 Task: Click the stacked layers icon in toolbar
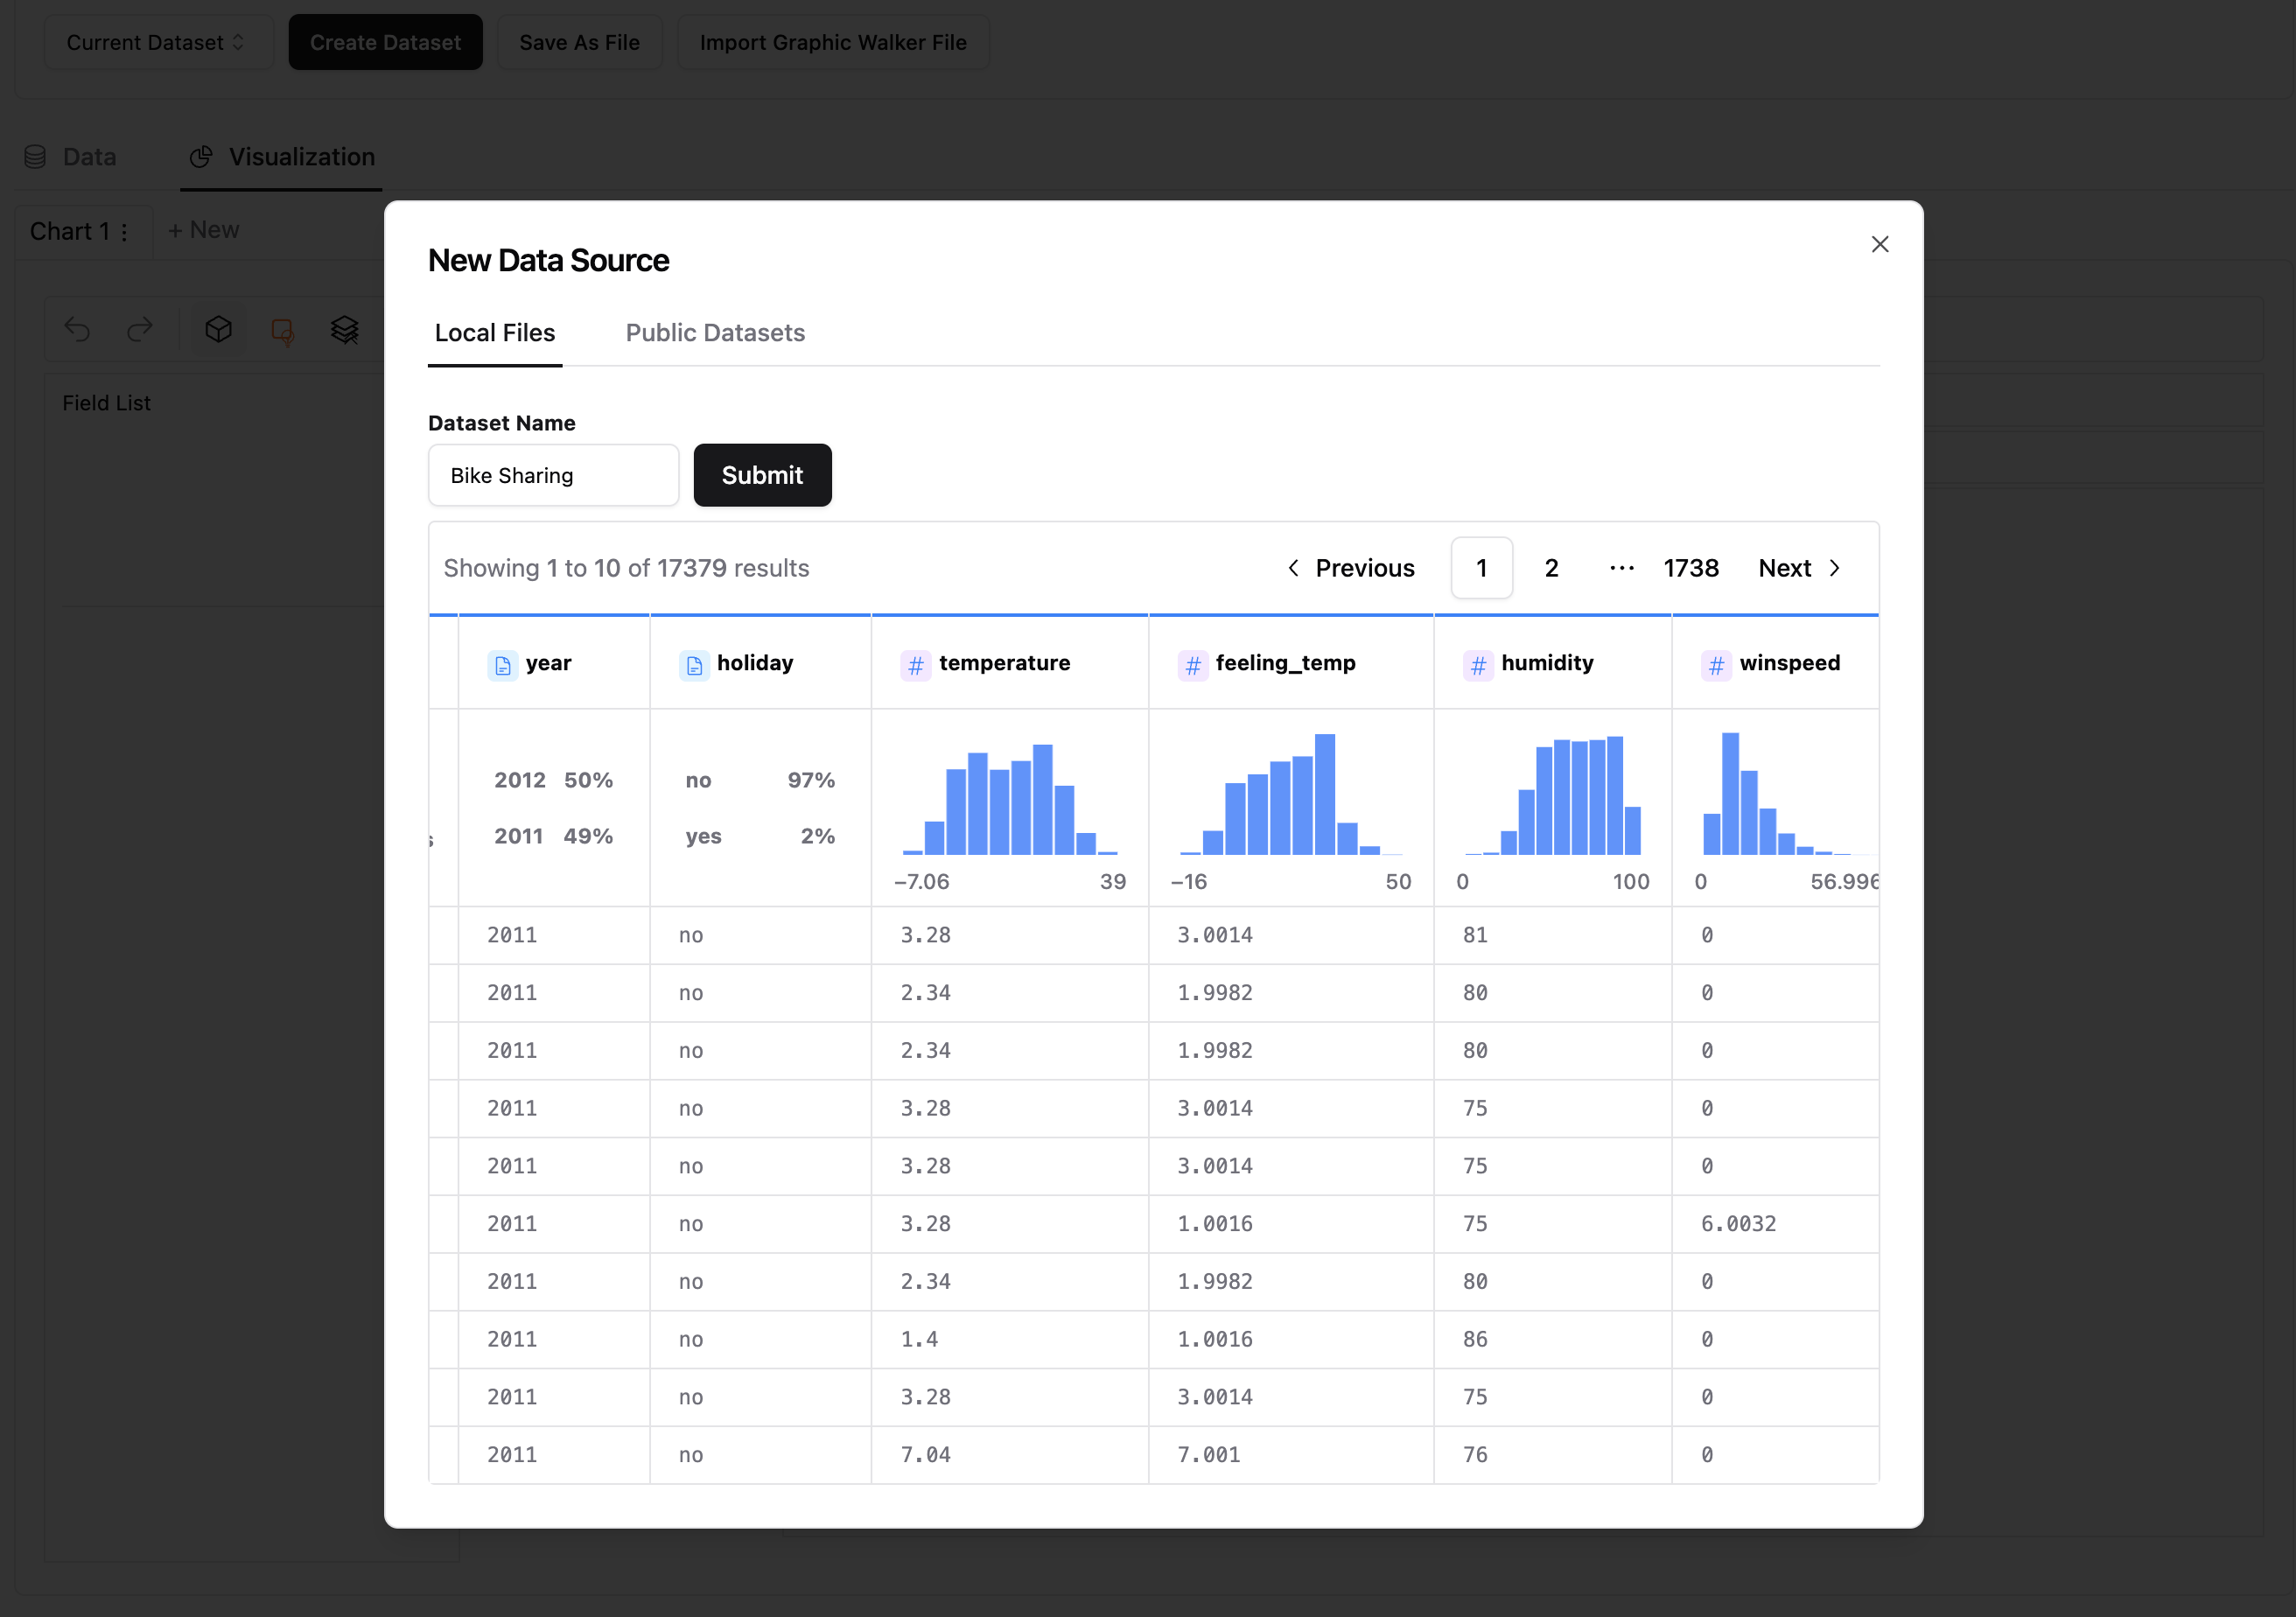[x=344, y=329]
